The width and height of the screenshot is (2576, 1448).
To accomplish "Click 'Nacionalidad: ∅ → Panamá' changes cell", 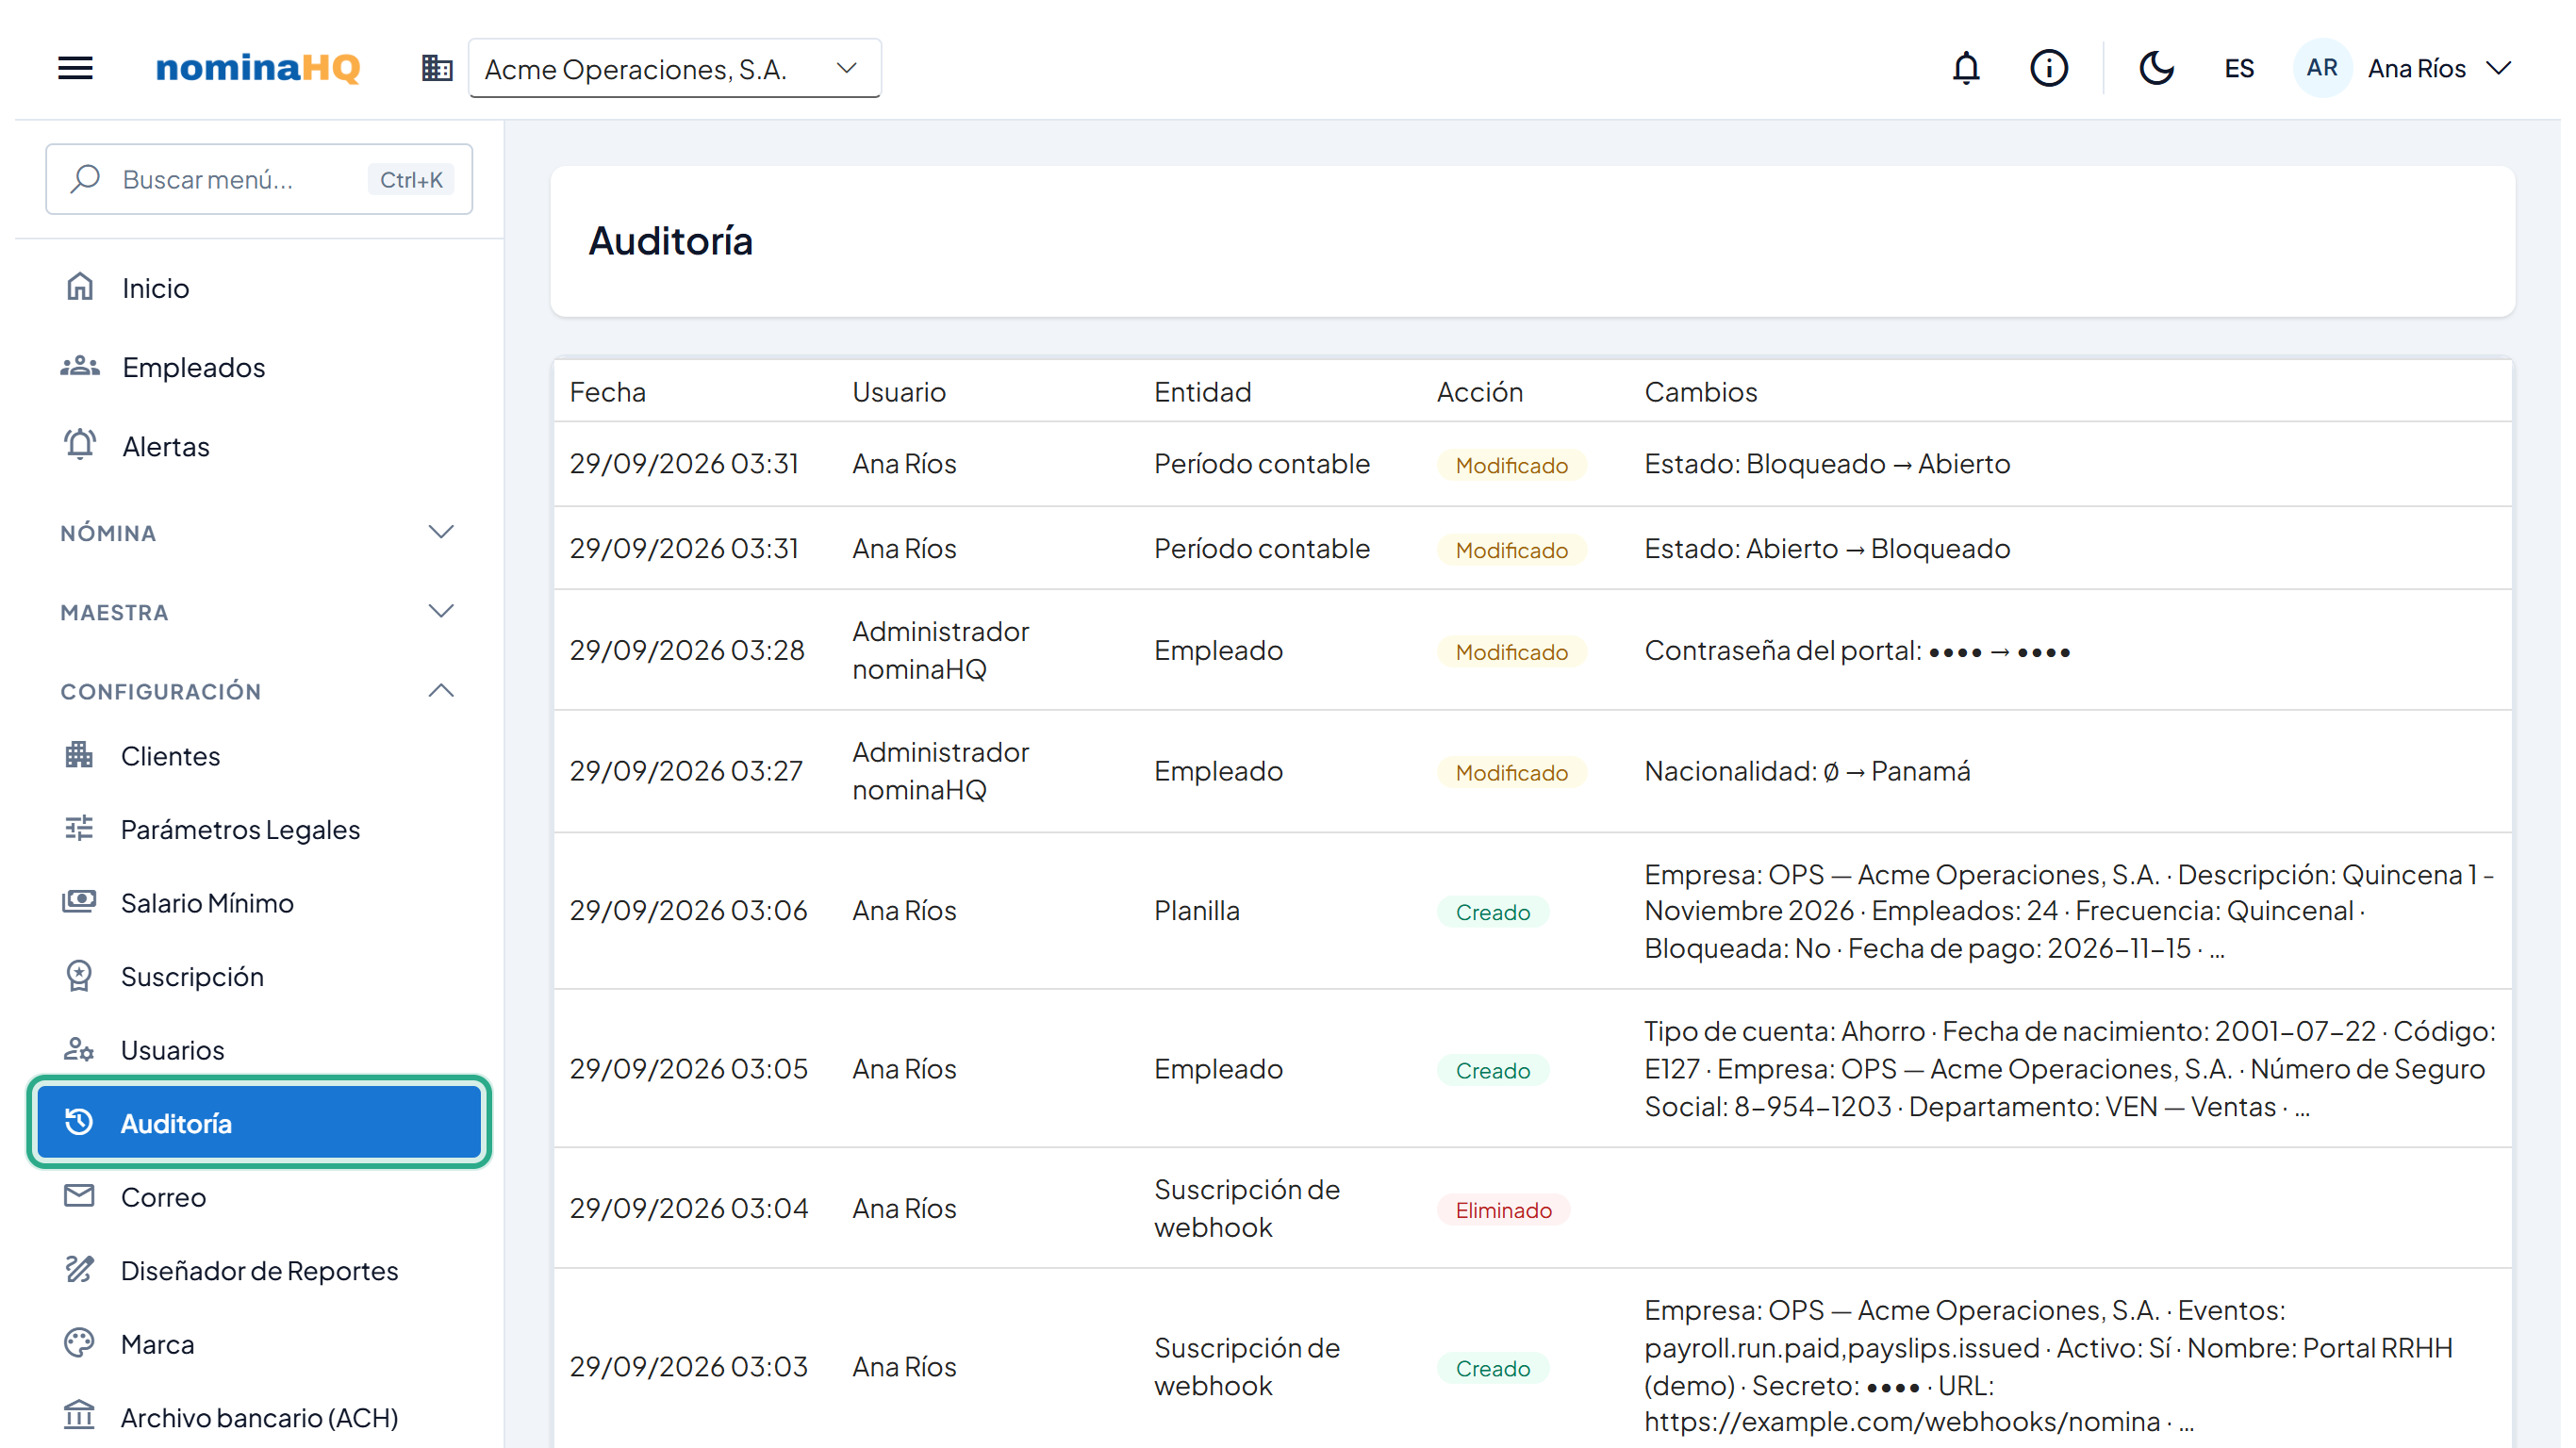I will (x=1807, y=771).
